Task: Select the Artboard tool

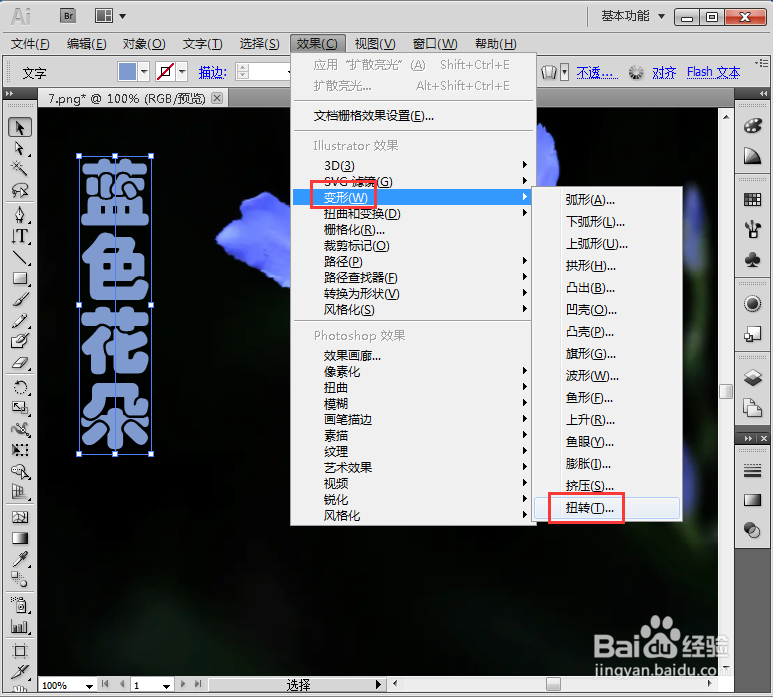Action: tap(20, 651)
